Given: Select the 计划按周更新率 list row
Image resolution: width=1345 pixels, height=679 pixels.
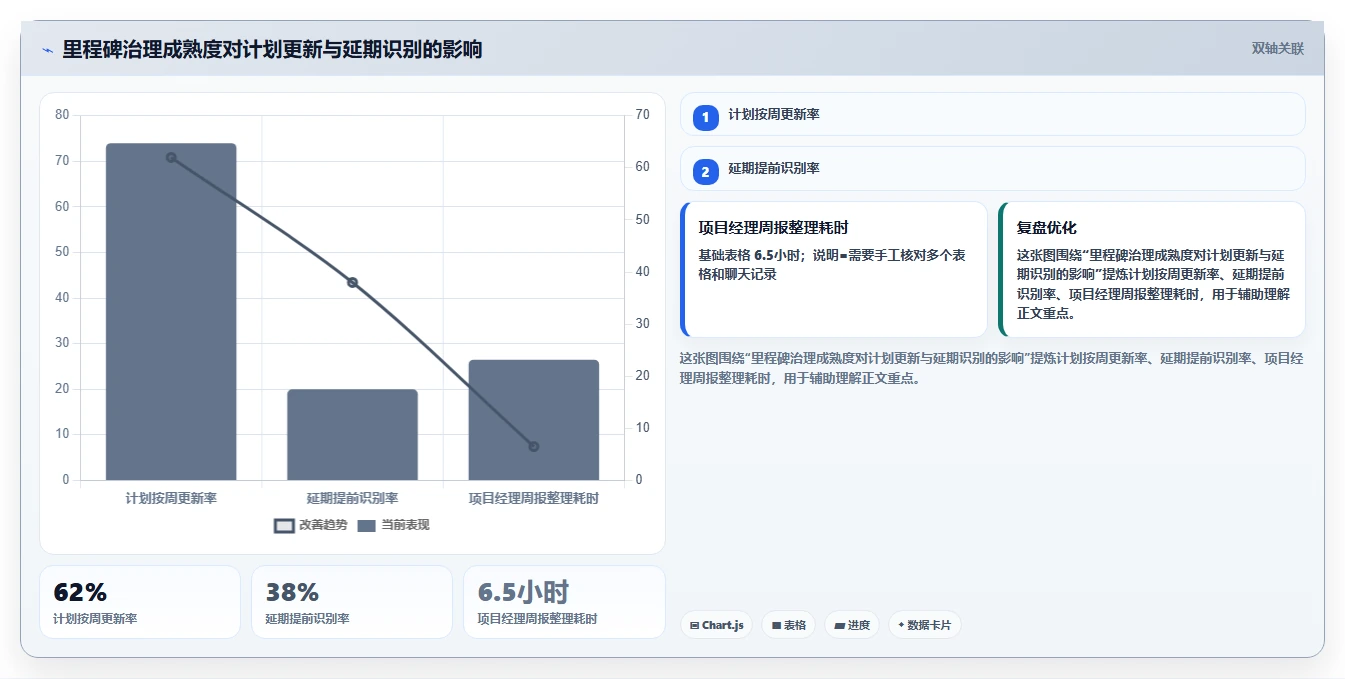Looking at the screenshot, I should point(993,114).
